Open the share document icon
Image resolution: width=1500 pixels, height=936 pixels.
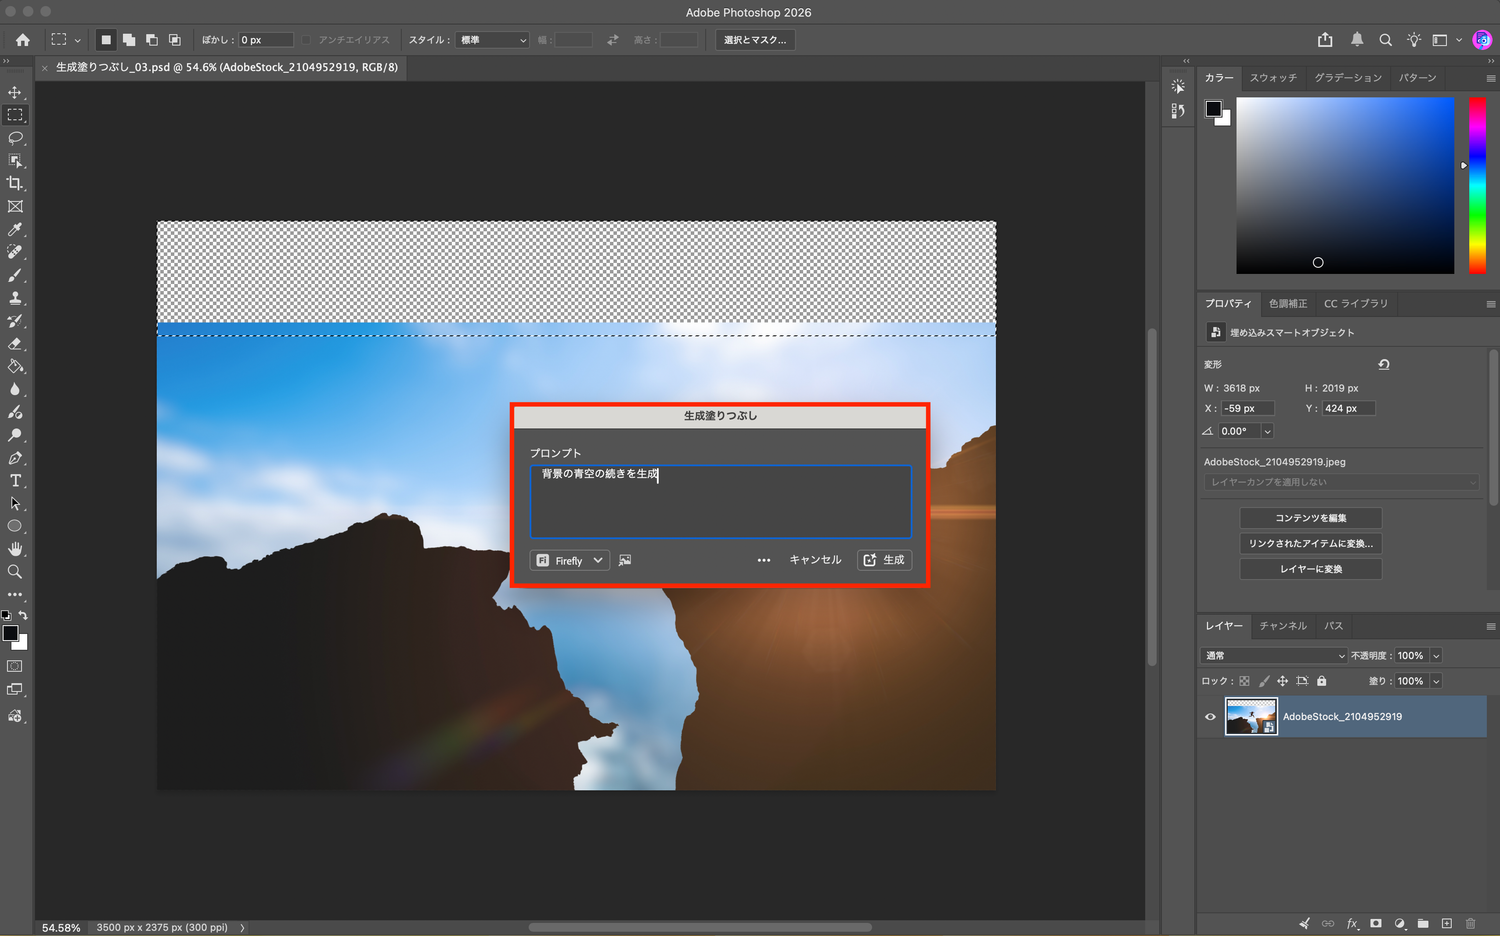(1325, 40)
